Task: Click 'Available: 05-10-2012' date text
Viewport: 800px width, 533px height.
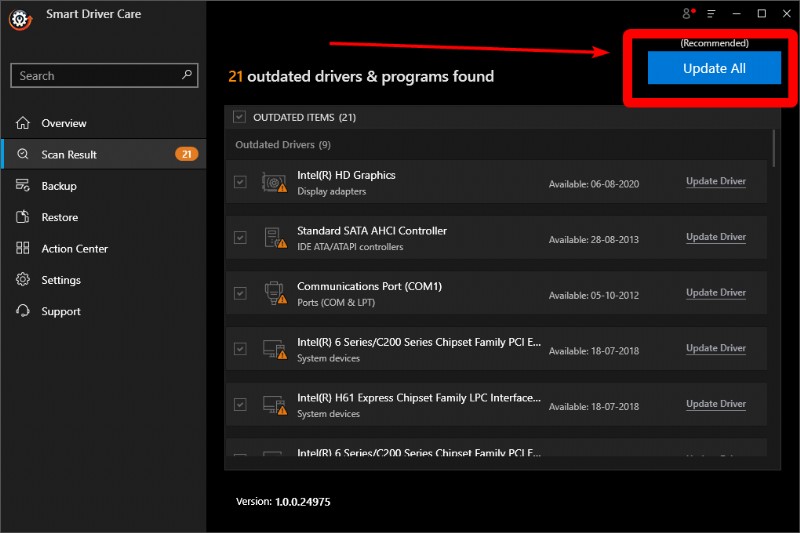Action: pyautogui.click(x=594, y=295)
